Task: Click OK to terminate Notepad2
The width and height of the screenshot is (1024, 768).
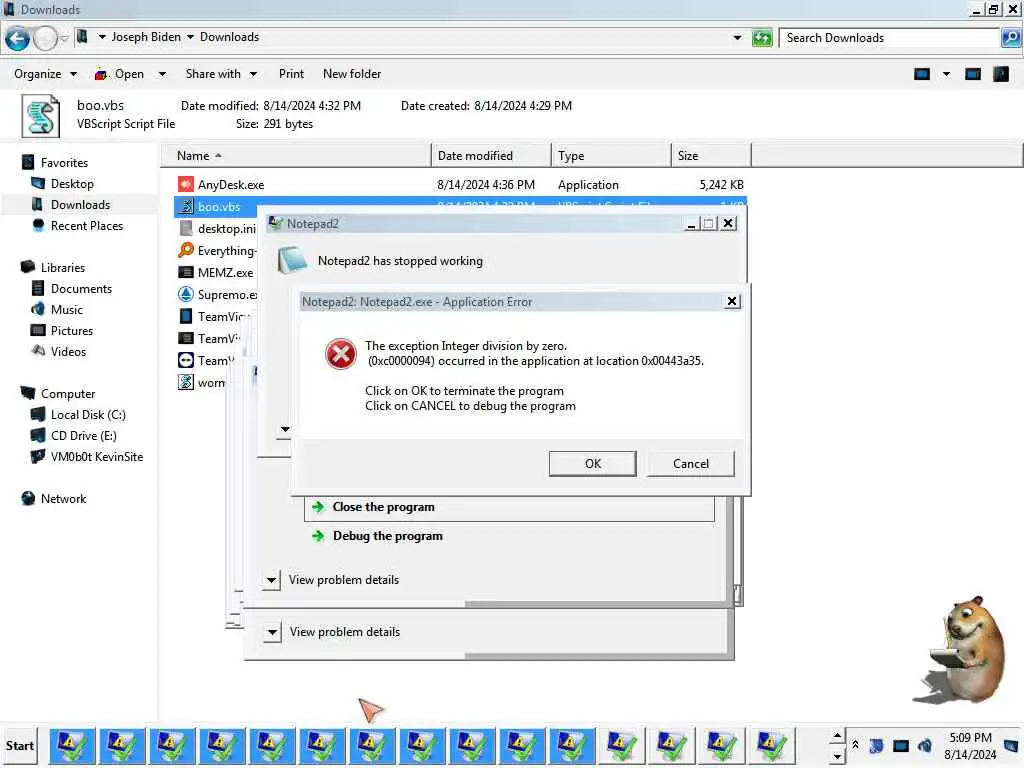Action: click(x=592, y=464)
